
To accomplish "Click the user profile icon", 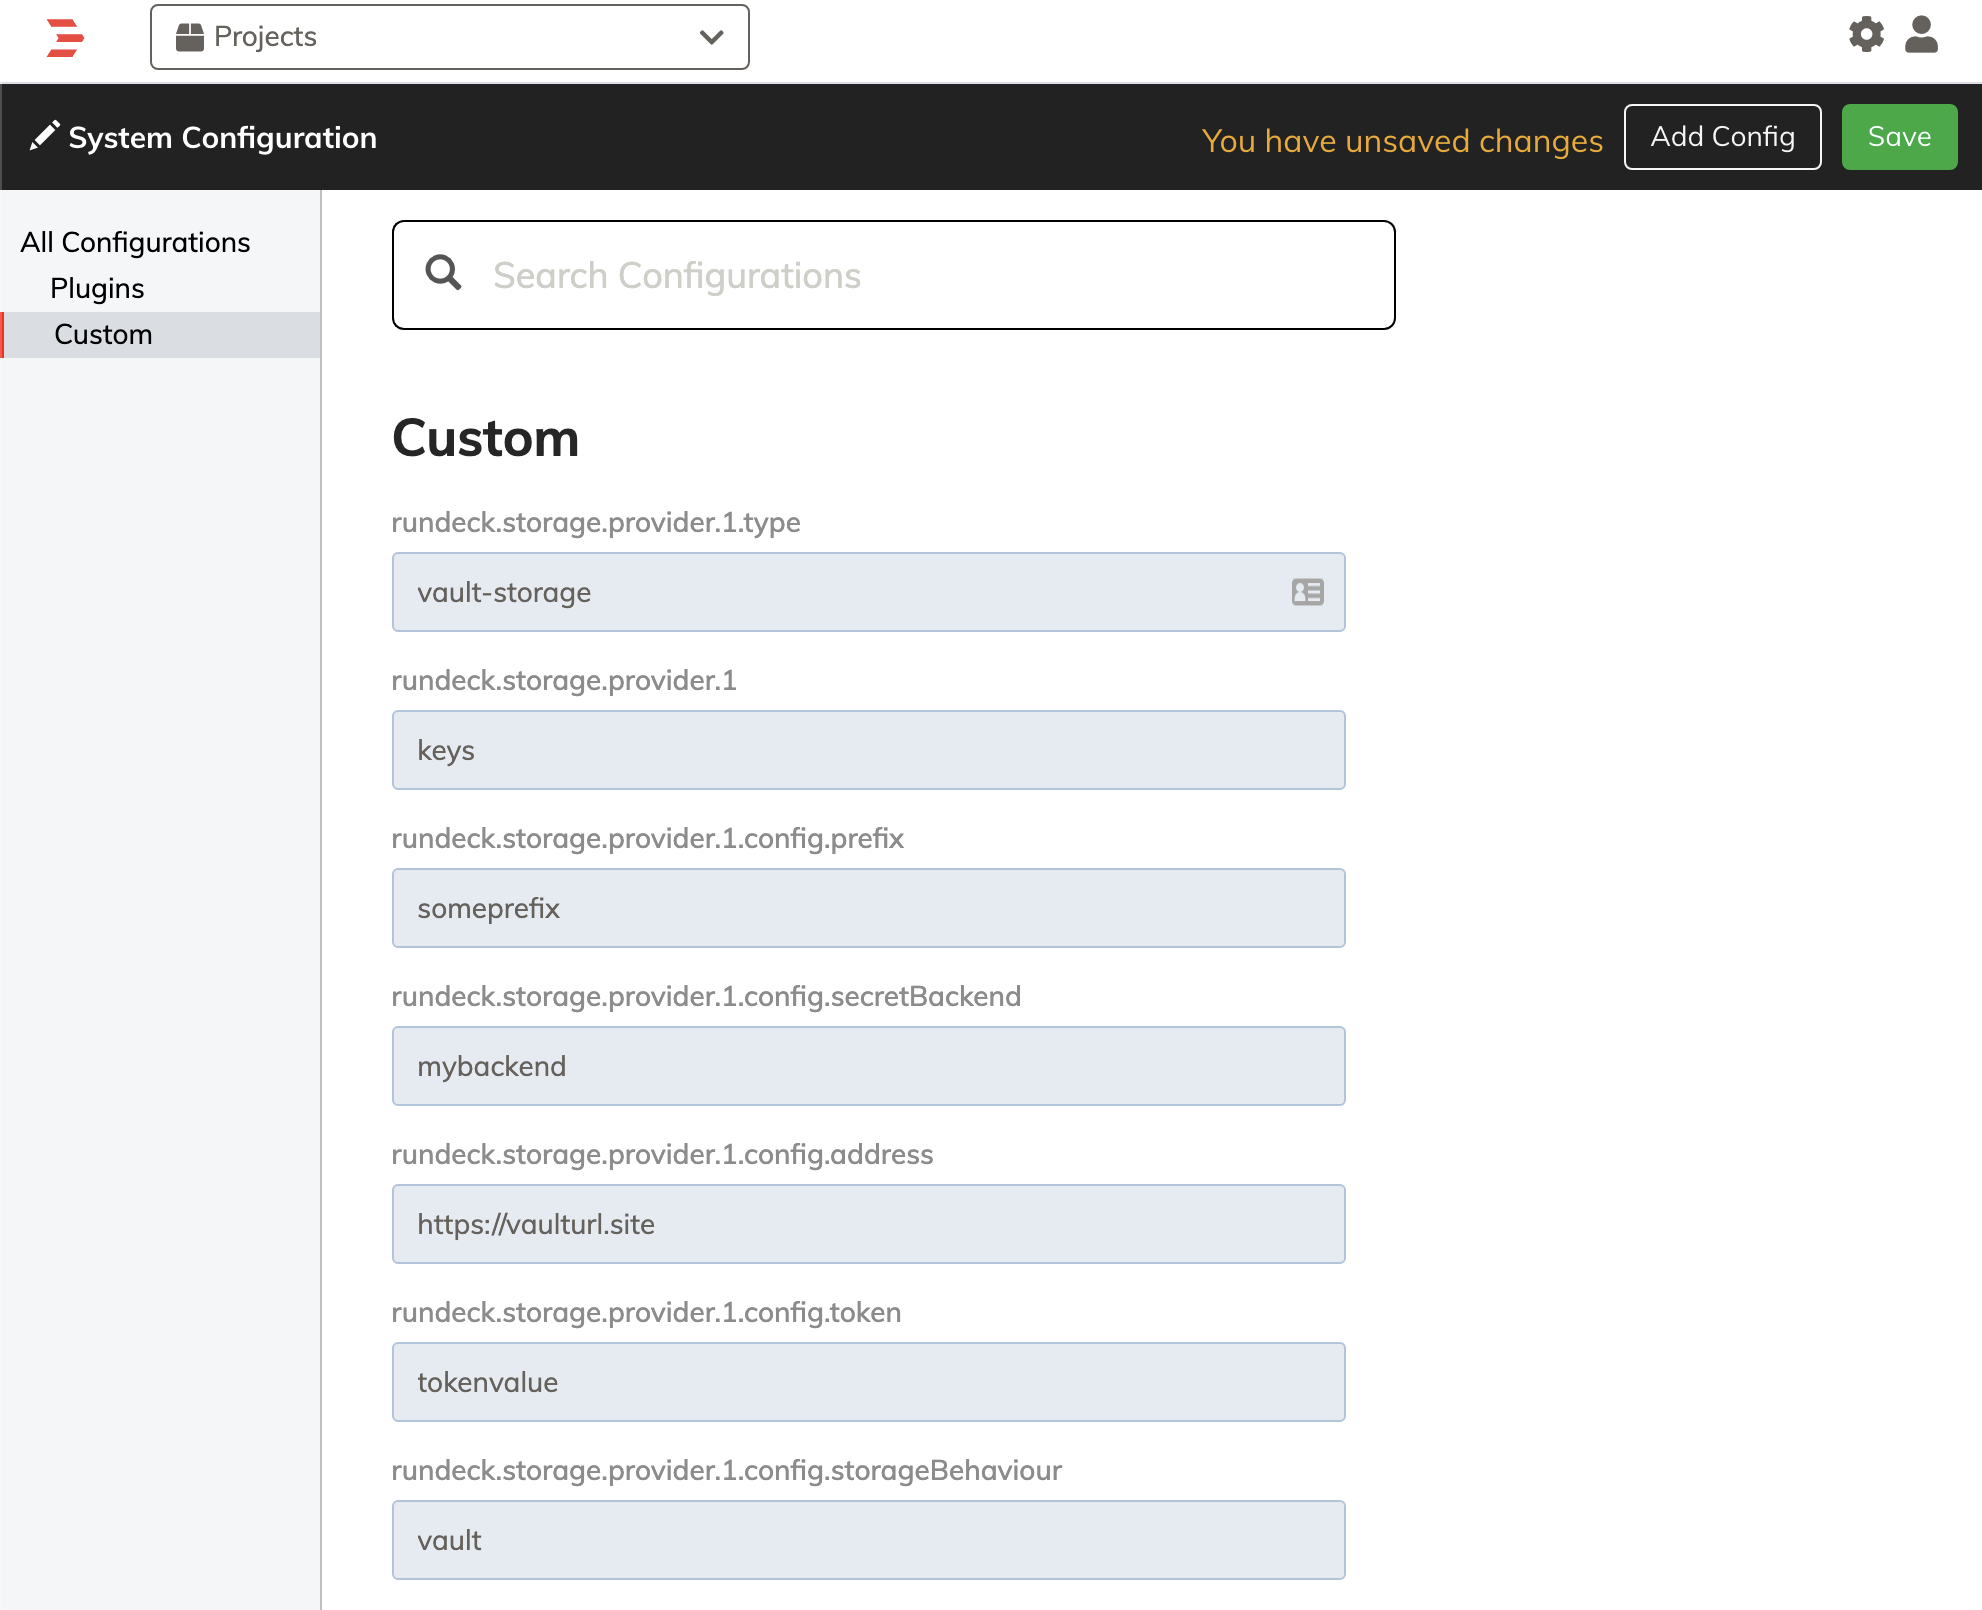I will pos(1922,35).
